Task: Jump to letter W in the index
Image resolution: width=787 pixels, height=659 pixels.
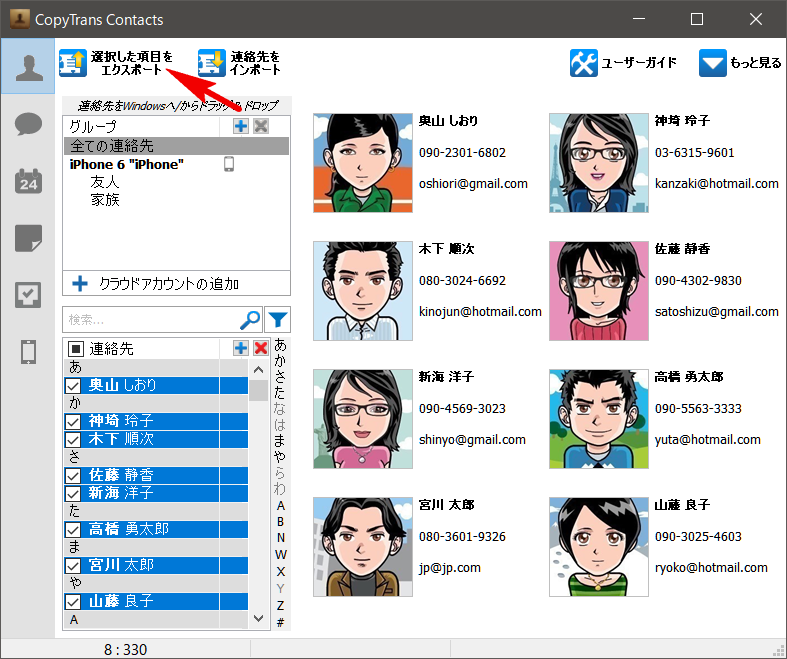Action: pos(281,555)
